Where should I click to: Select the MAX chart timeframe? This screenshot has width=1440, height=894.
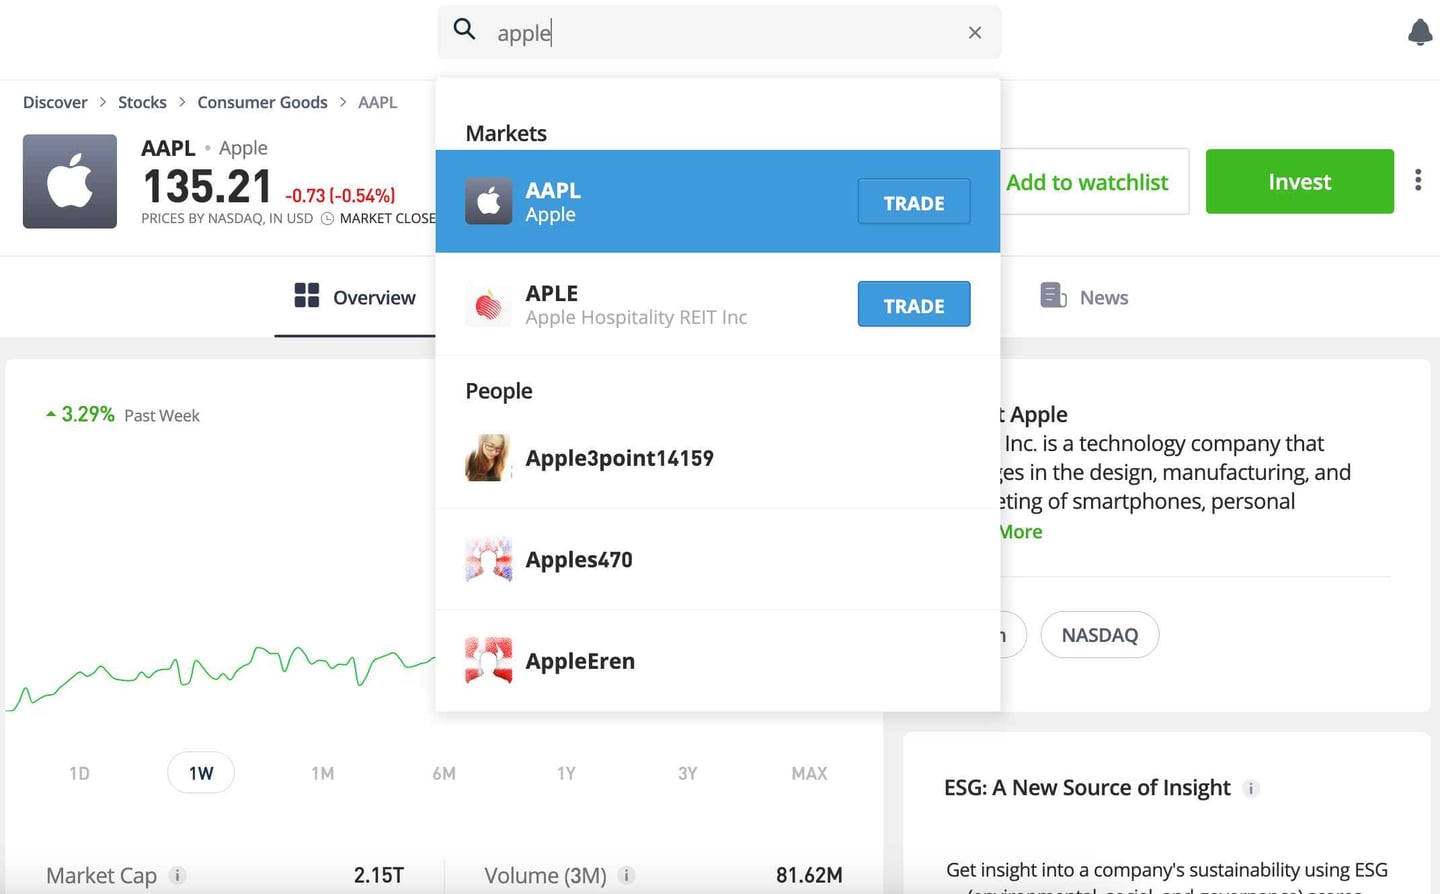(809, 773)
